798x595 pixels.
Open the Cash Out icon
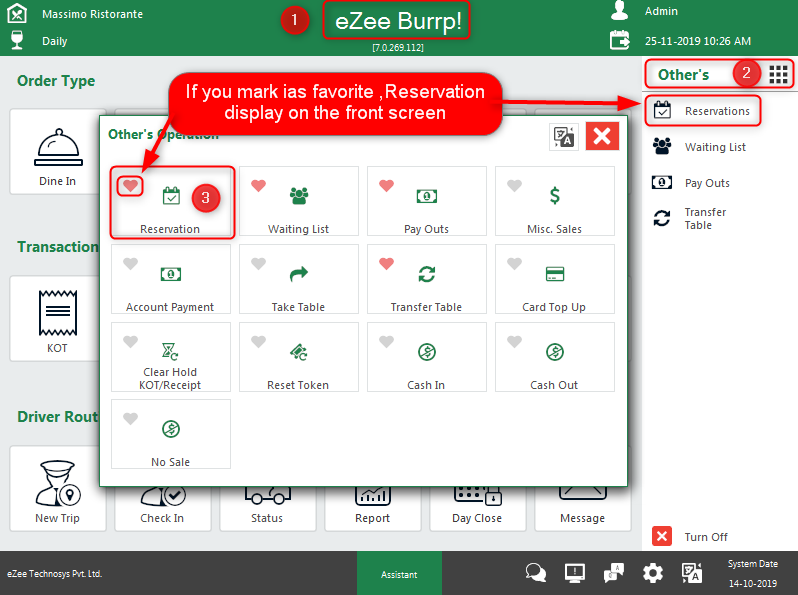[555, 352]
